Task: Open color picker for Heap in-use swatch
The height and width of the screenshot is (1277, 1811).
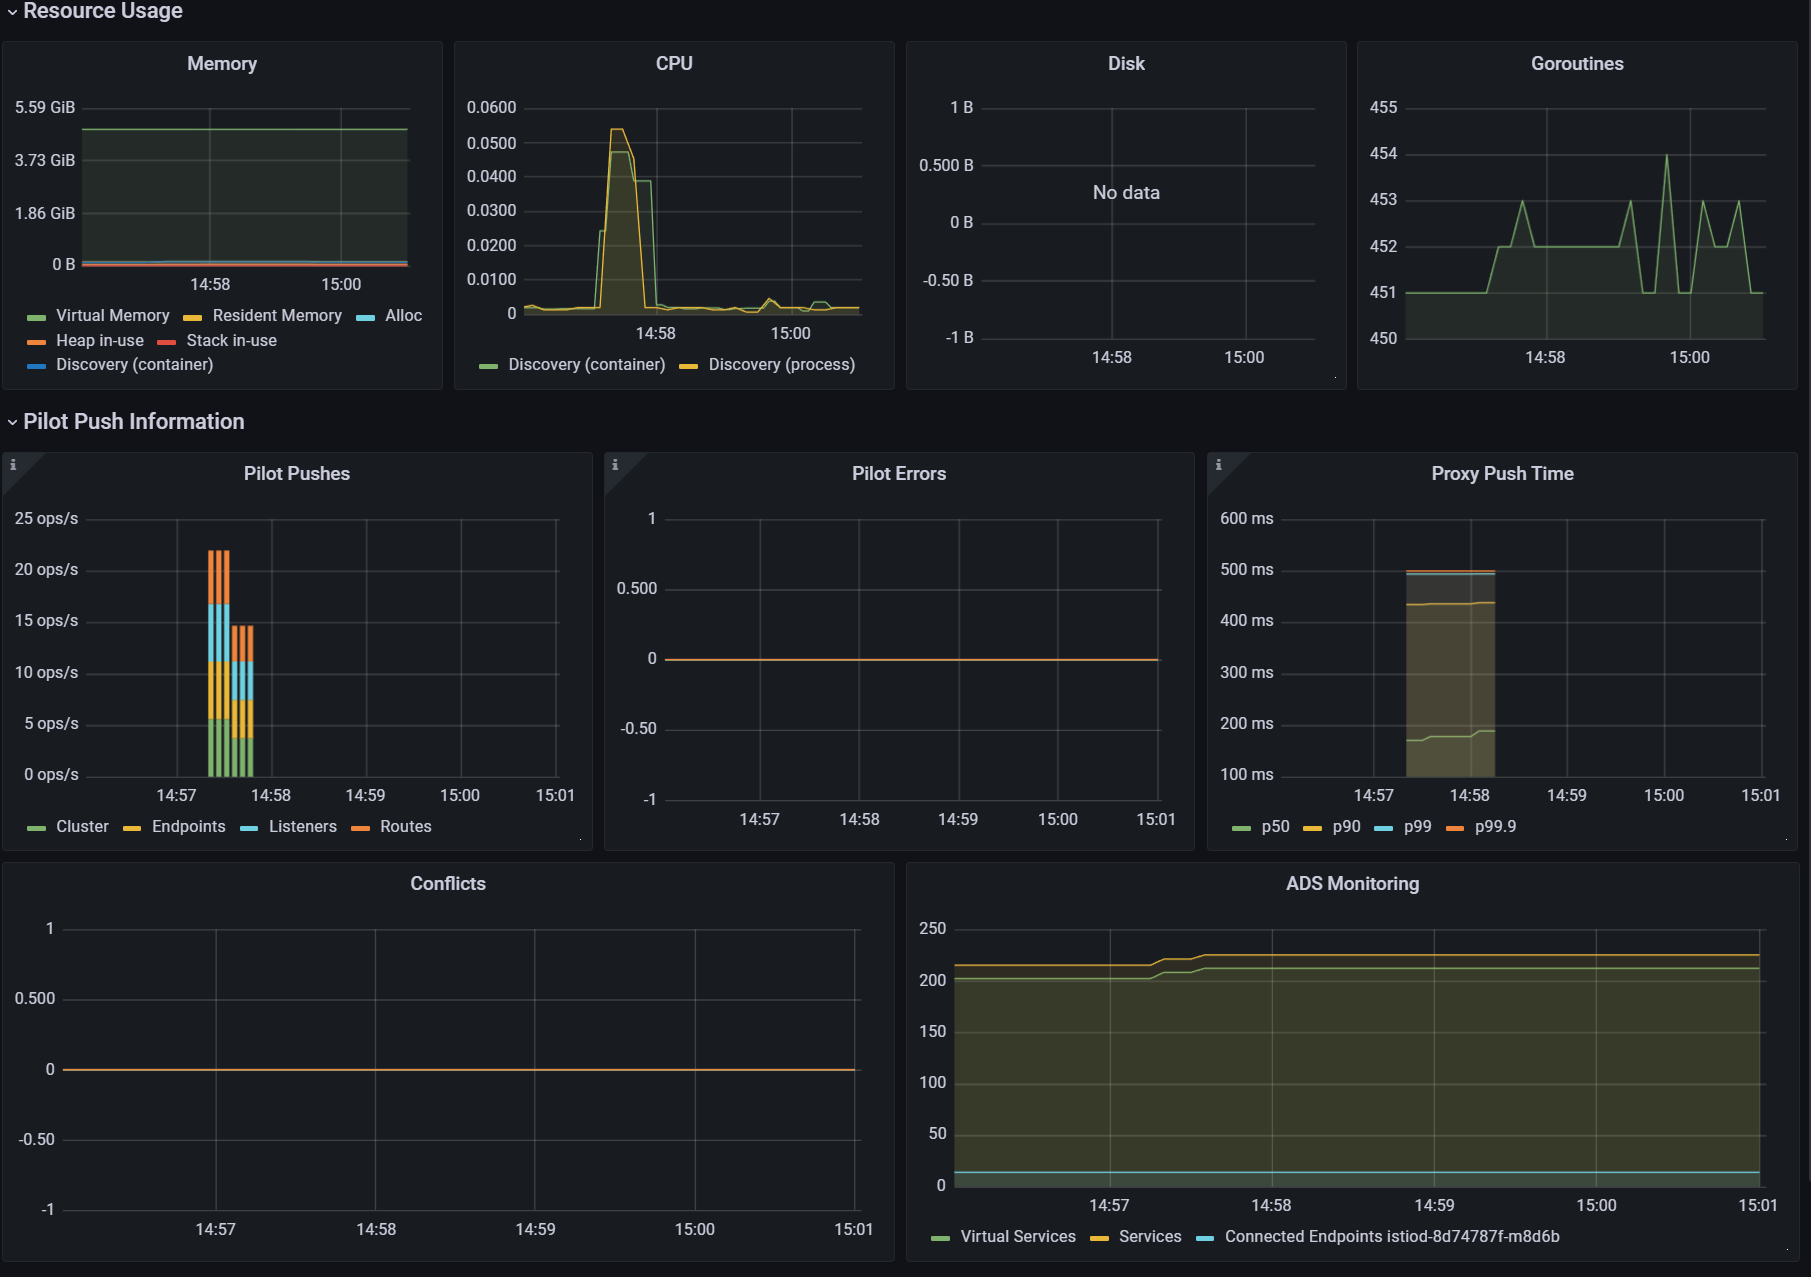Action: tap(37, 342)
